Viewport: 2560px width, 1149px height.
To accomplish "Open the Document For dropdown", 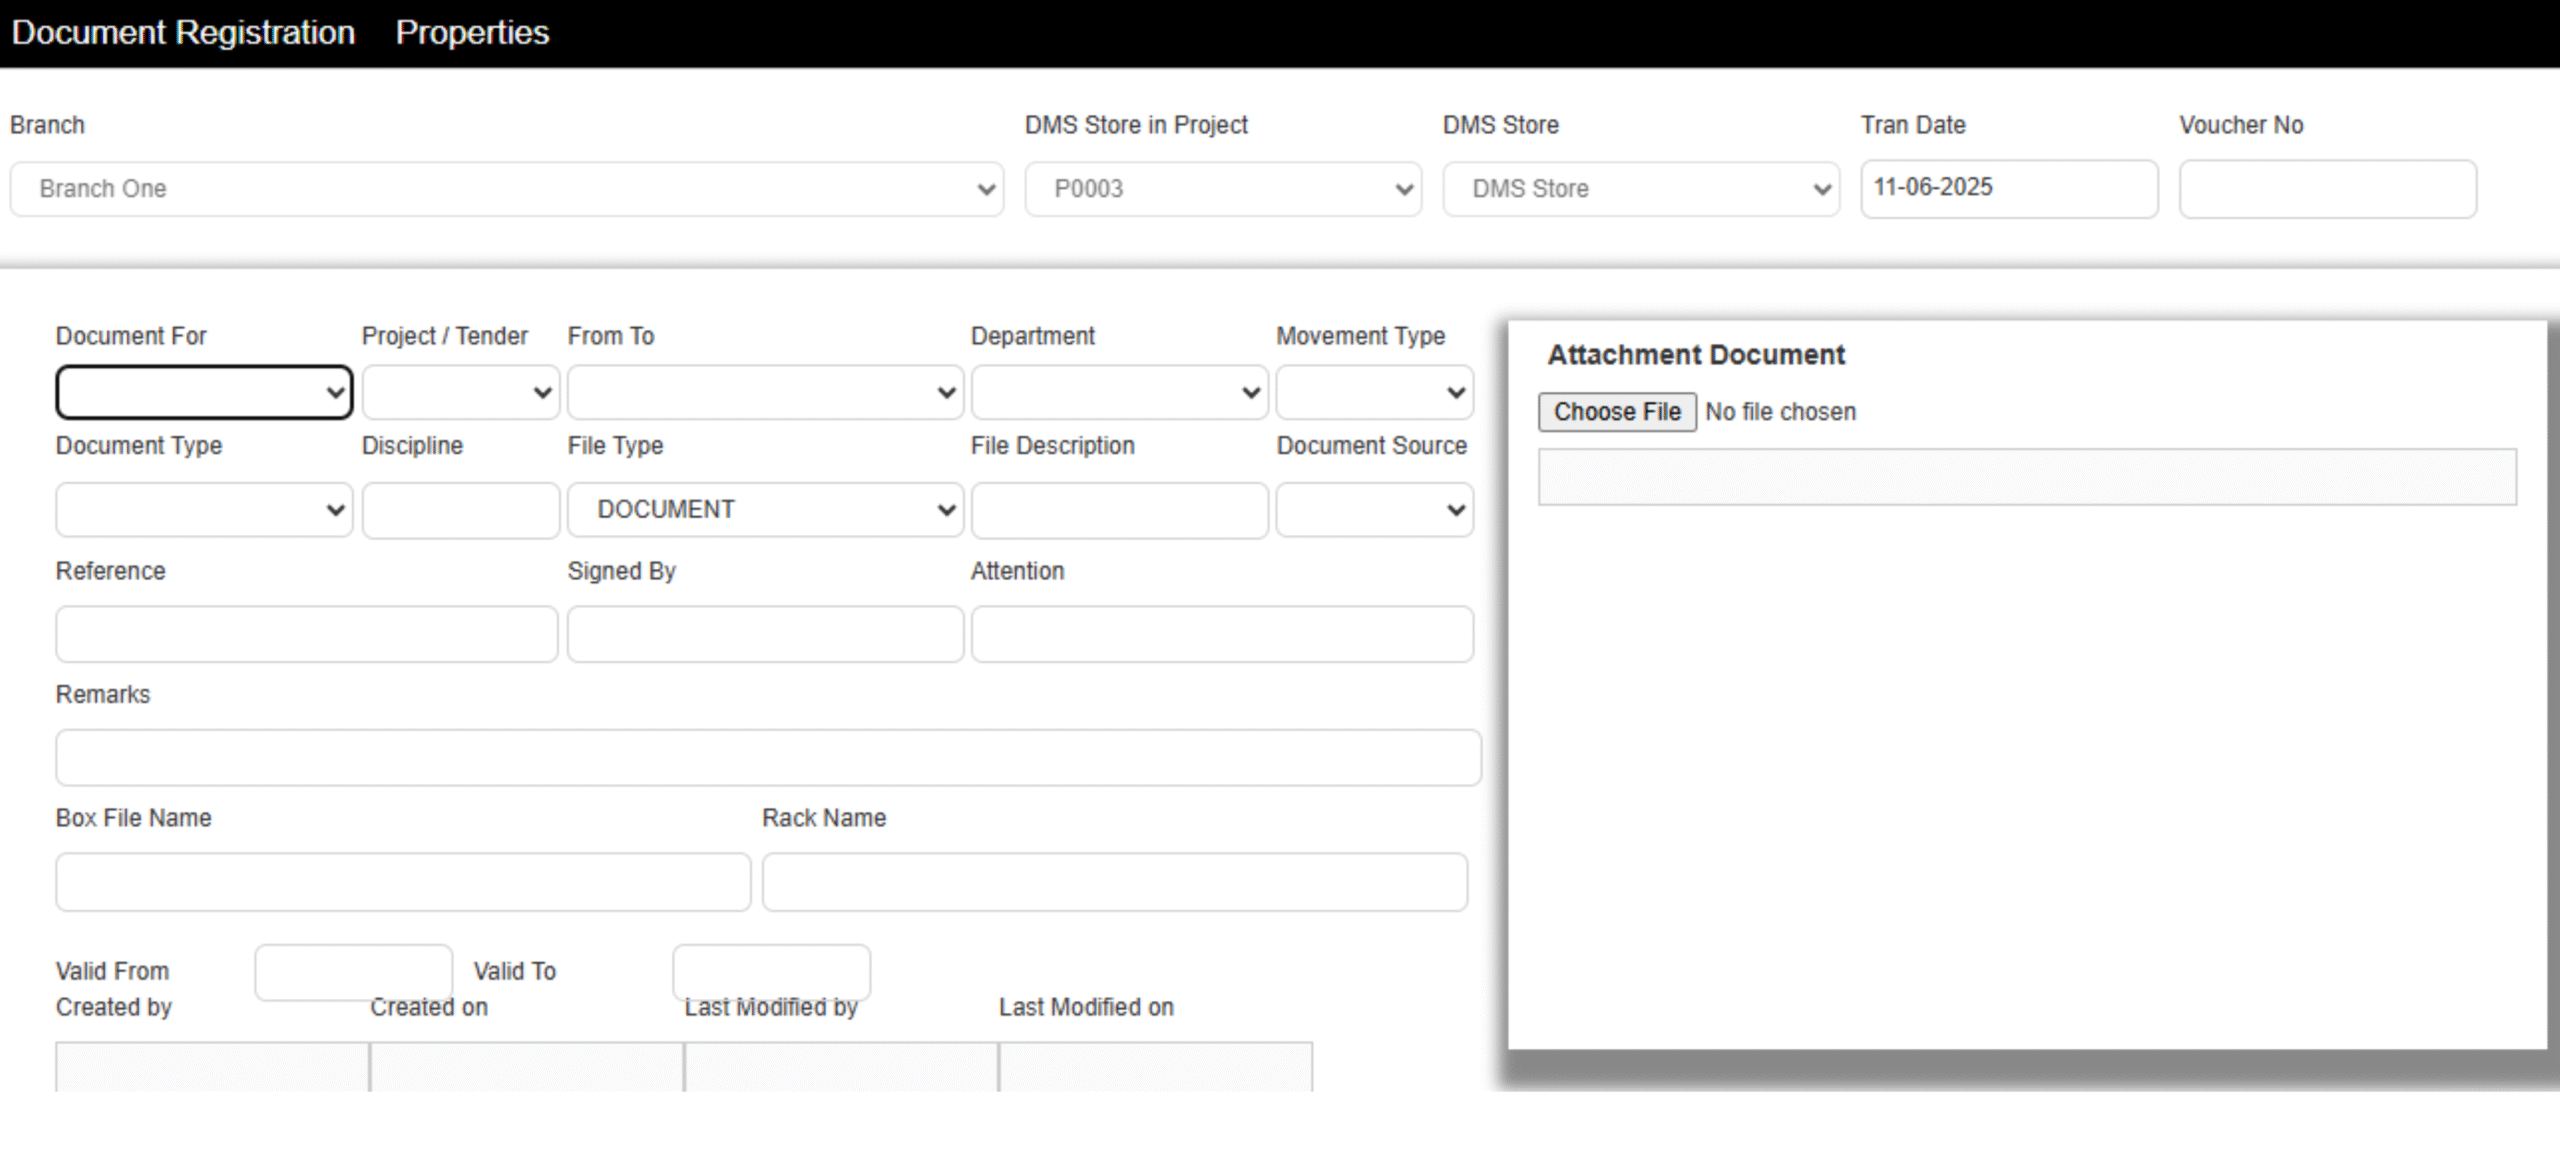I will click(204, 392).
